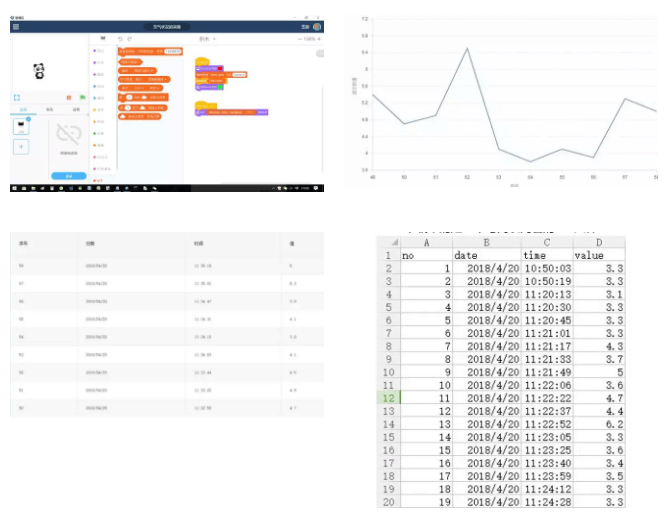Select column B header in the spreadsheet
This screenshot has height=517, width=669.
(x=486, y=242)
